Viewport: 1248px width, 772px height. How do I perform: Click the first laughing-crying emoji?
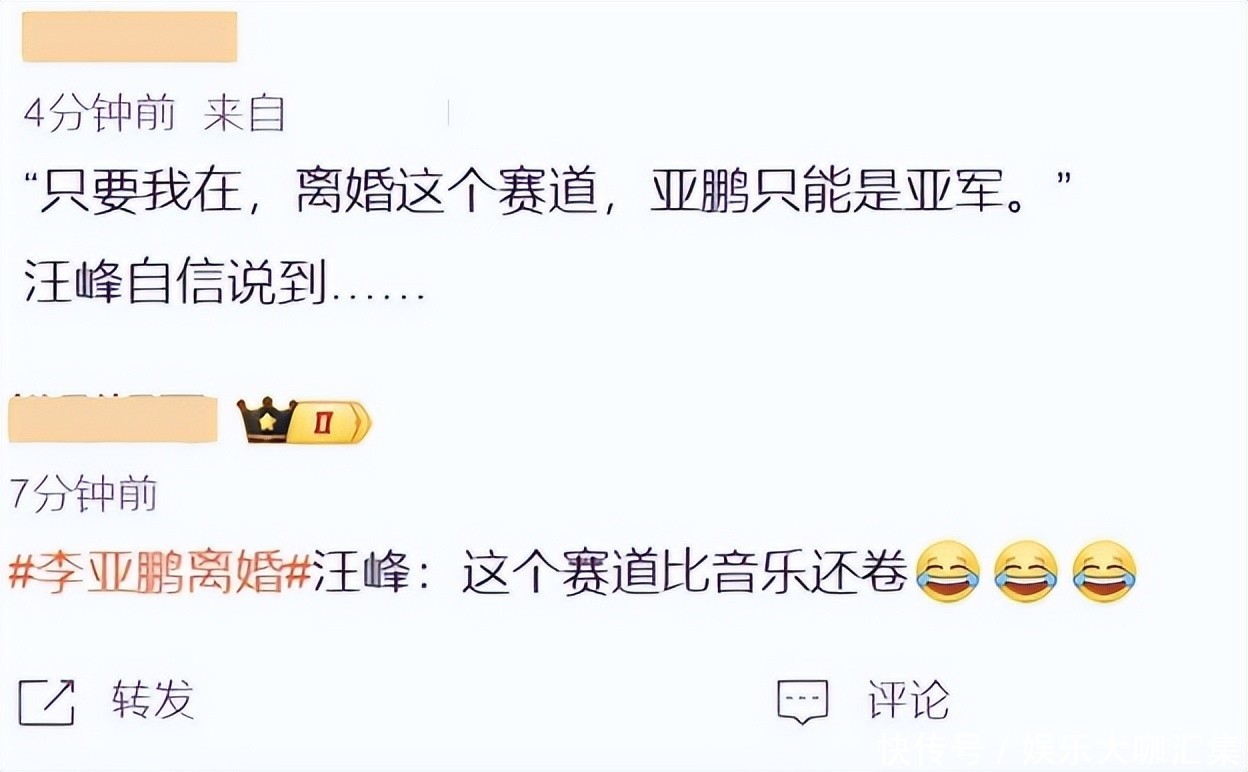pos(947,572)
